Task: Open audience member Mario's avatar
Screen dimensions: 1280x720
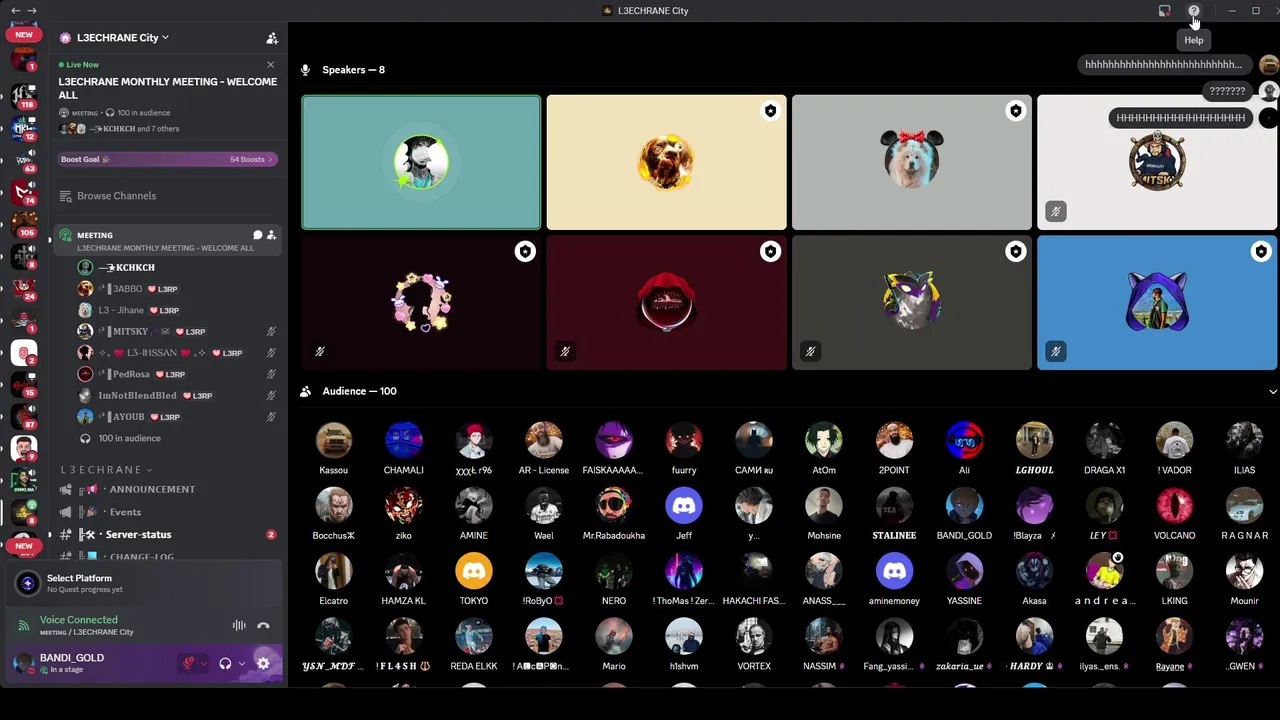Action: [x=614, y=636]
